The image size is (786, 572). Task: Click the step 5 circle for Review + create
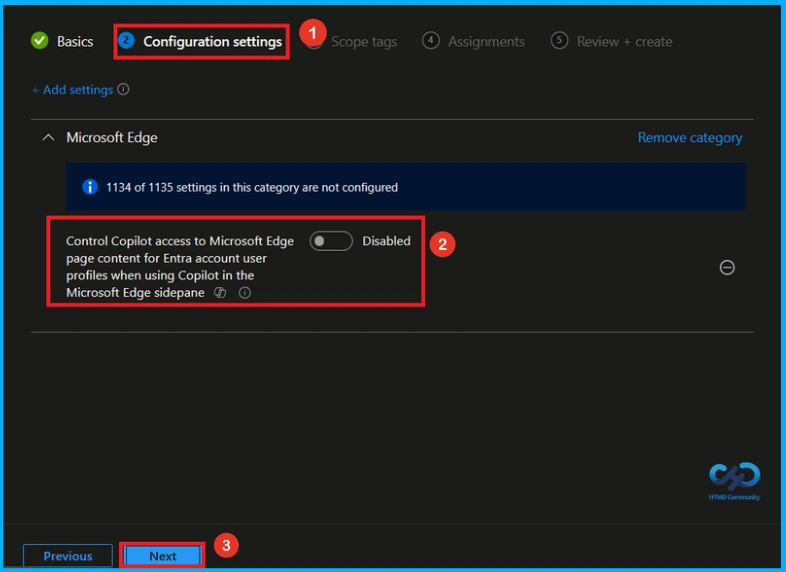[559, 41]
